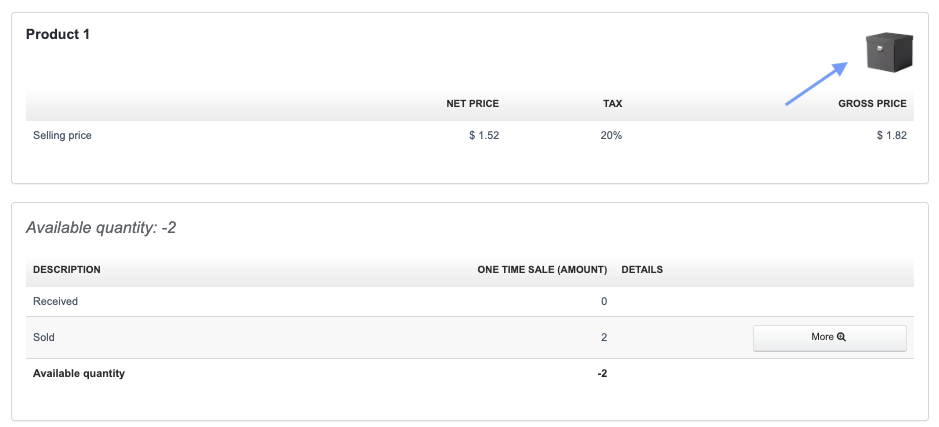The image size is (939, 427).
Task: Select the Sold row label
Action: tap(45, 337)
